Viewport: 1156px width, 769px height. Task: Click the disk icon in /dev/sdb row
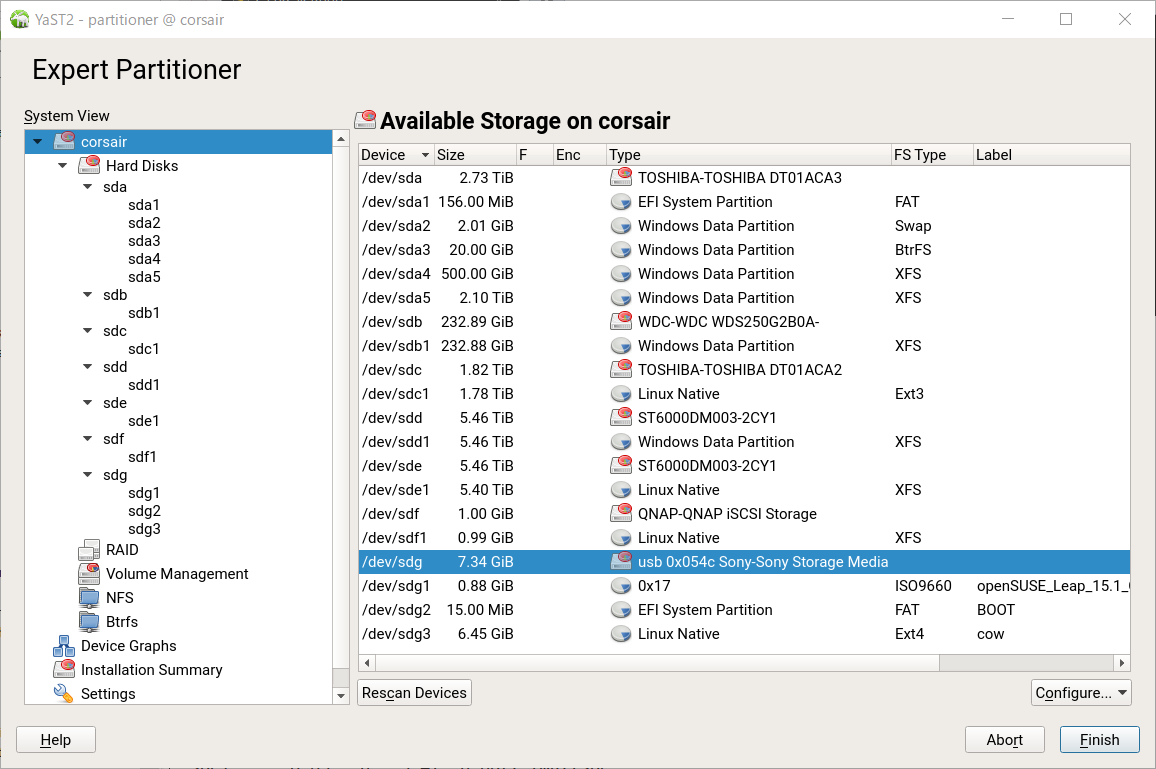coord(621,321)
